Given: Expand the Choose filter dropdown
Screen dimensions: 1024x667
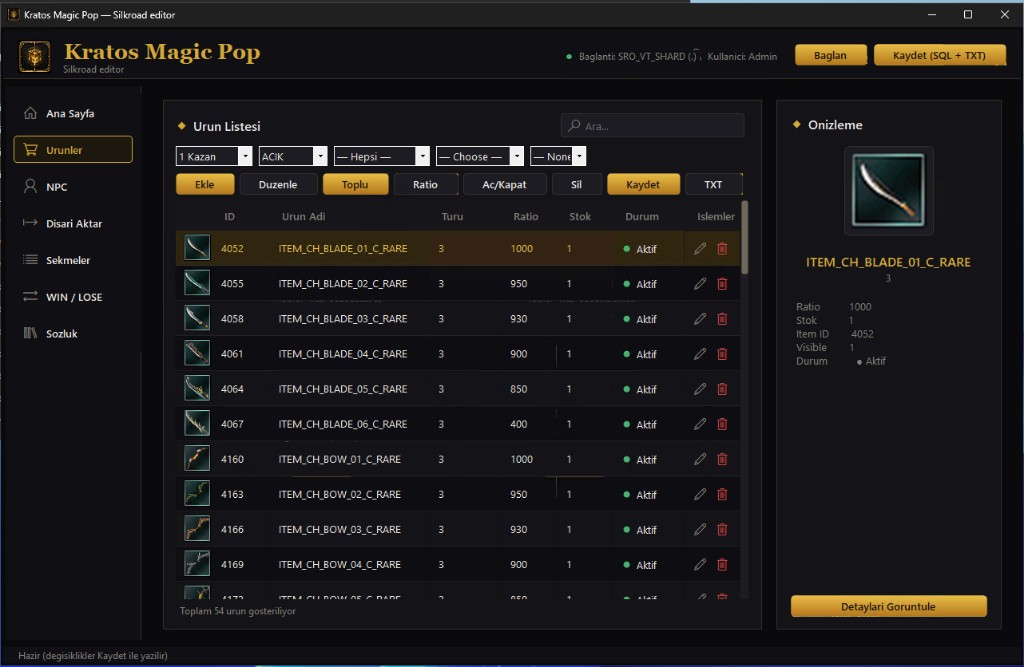Looking at the screenshot, I should [x=479, y=156].
